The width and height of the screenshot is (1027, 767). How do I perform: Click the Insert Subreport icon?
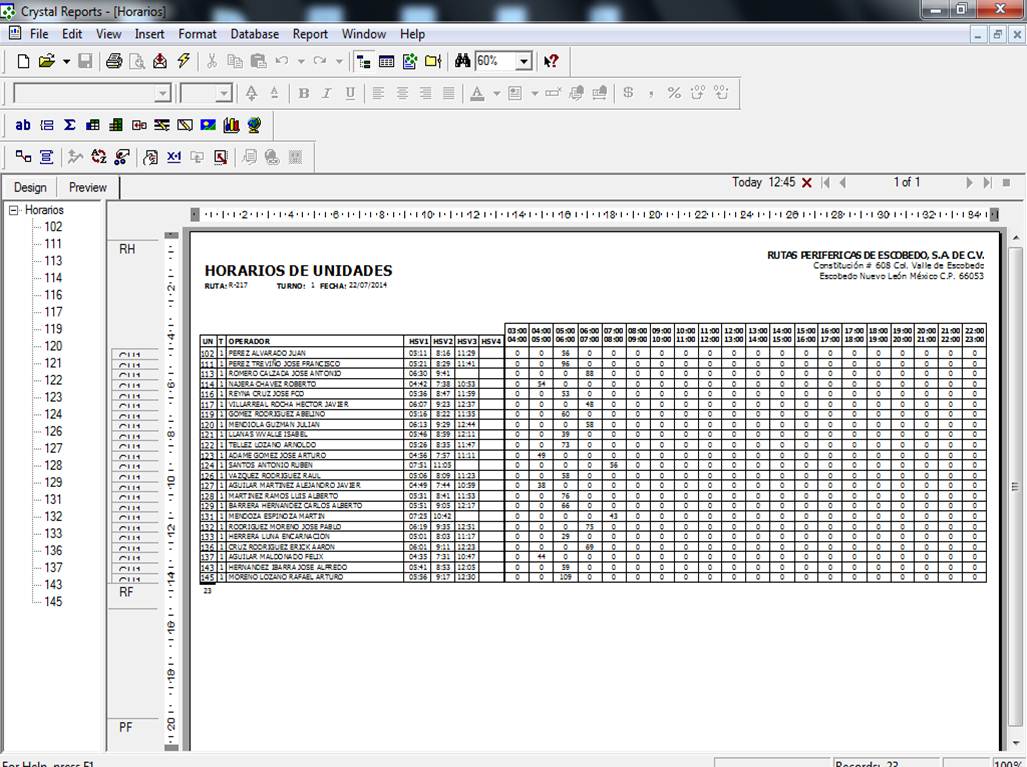pos(139,124)
